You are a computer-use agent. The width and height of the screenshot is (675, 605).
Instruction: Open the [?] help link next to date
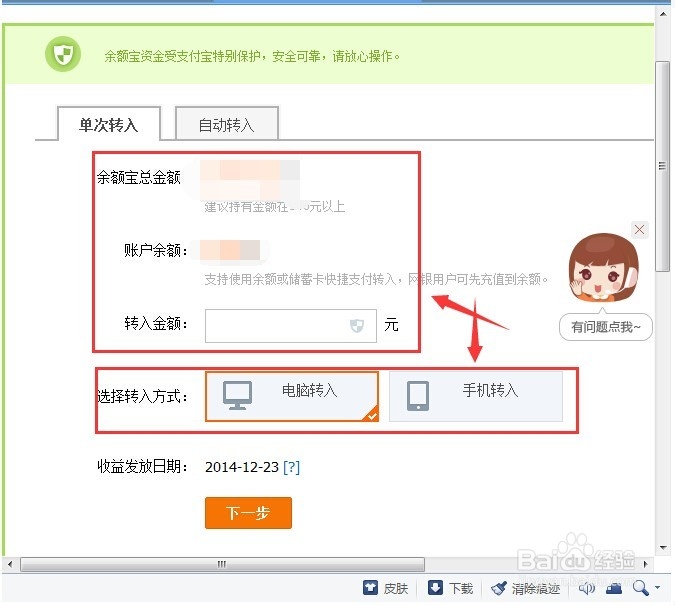pos(291,467)
